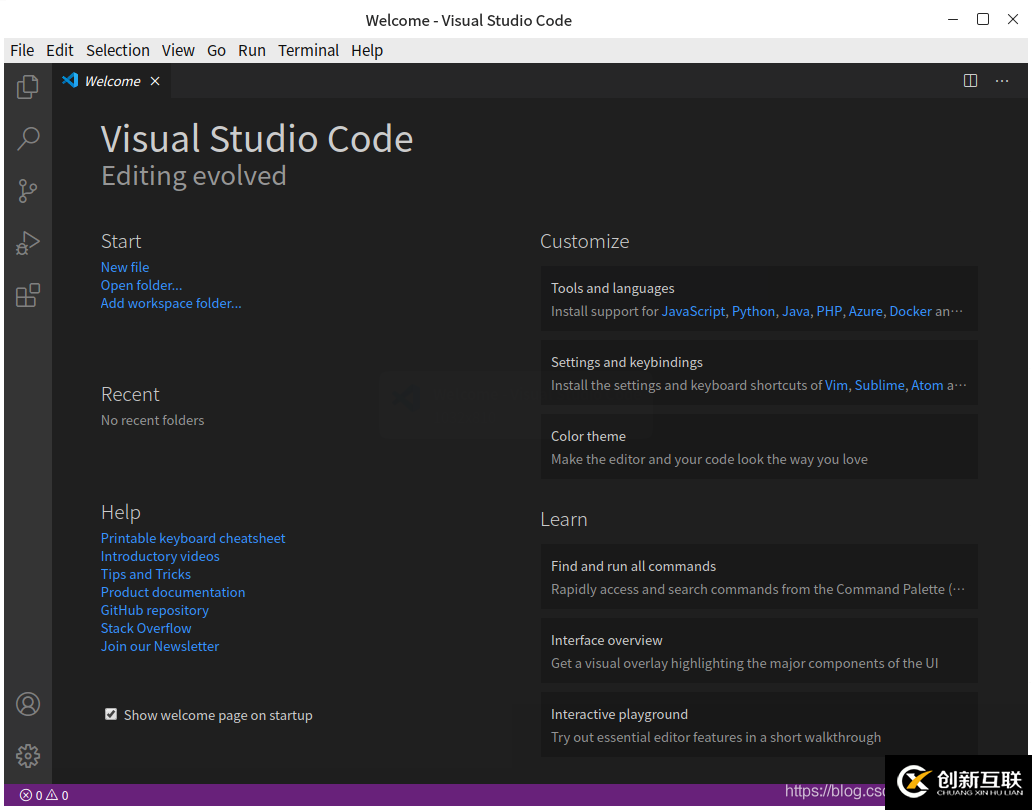Open the Tips and Tricks link

point(145,574)
